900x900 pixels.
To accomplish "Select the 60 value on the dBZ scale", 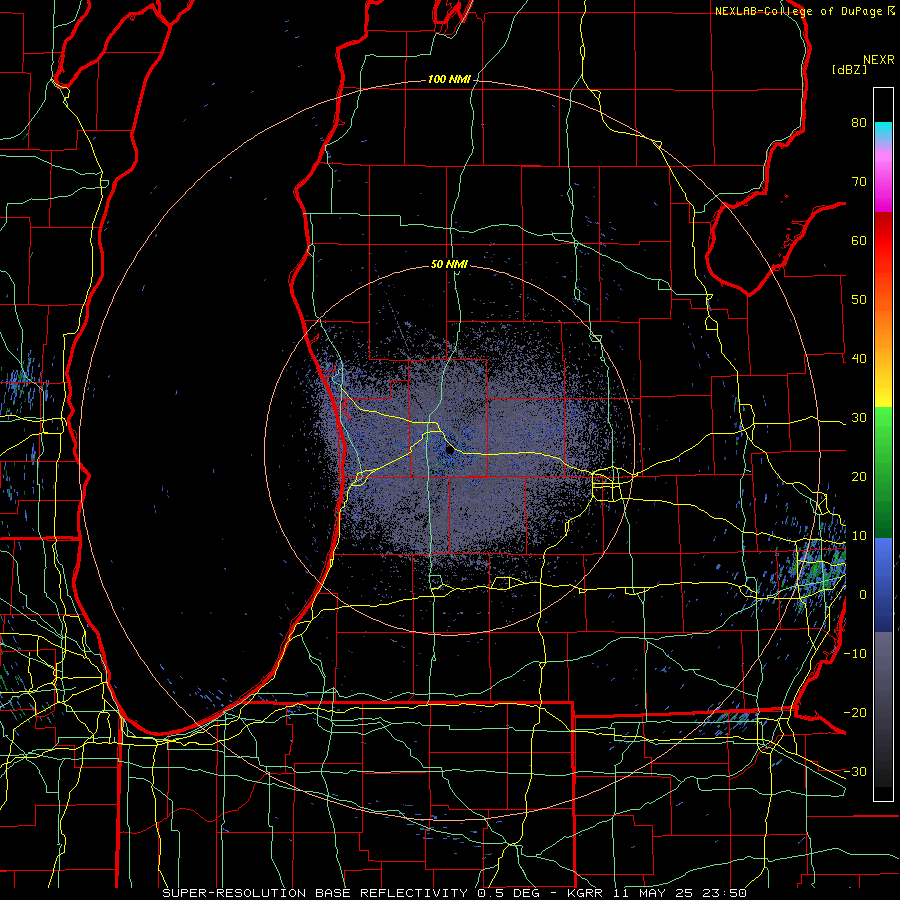I will click(x=859, y=240).
